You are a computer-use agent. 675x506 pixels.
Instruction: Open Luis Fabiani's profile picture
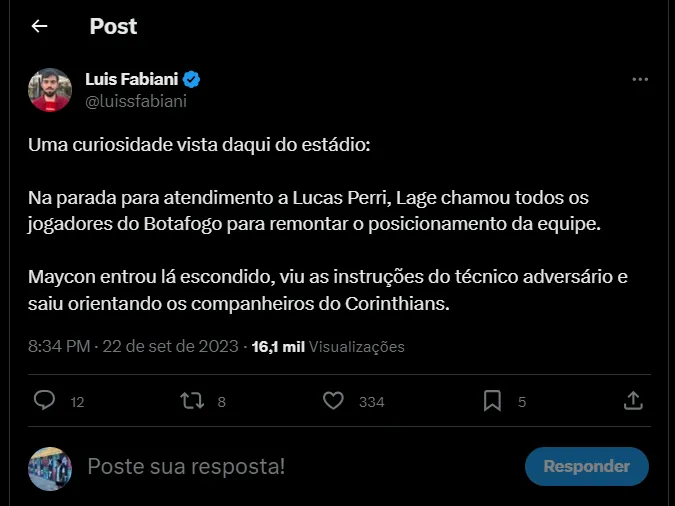49,90
